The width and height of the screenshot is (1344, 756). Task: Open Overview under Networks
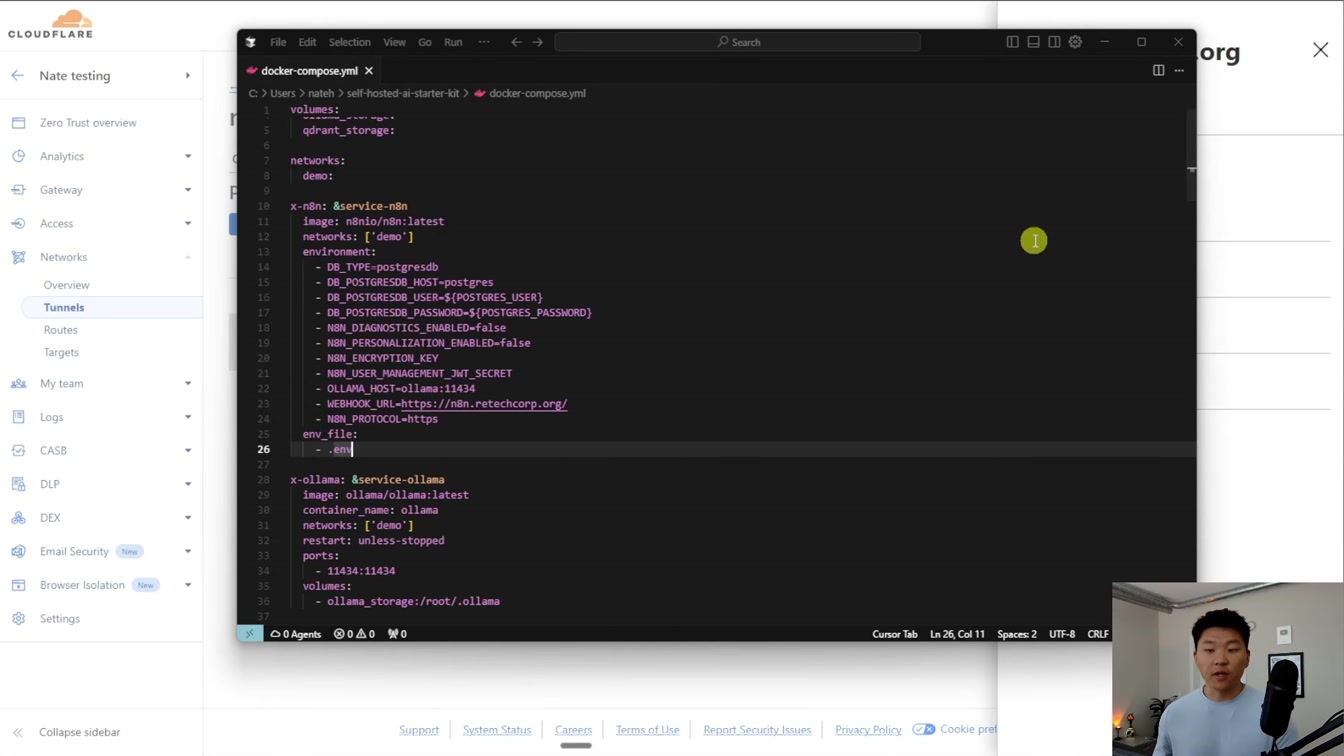point(66,285)
